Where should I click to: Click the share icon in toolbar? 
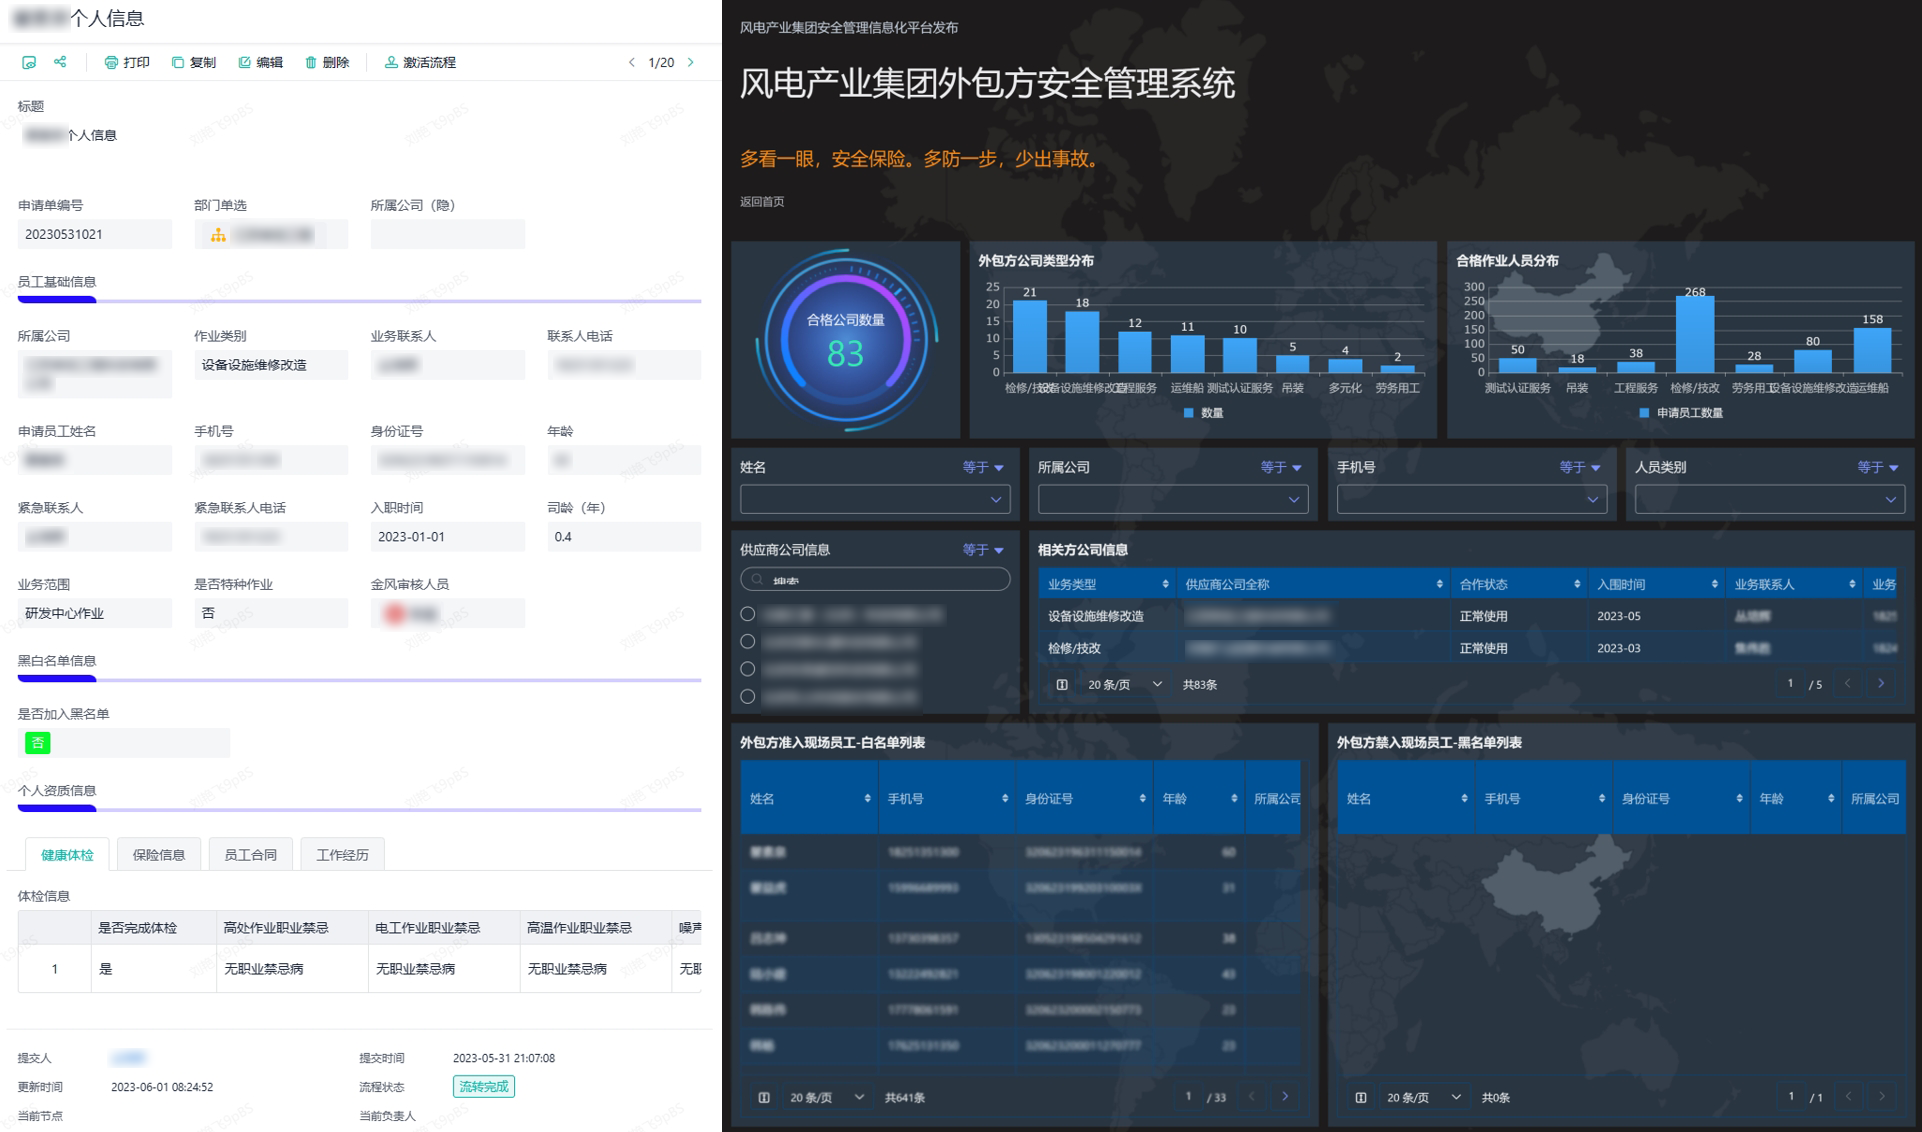tap(60, 62)
